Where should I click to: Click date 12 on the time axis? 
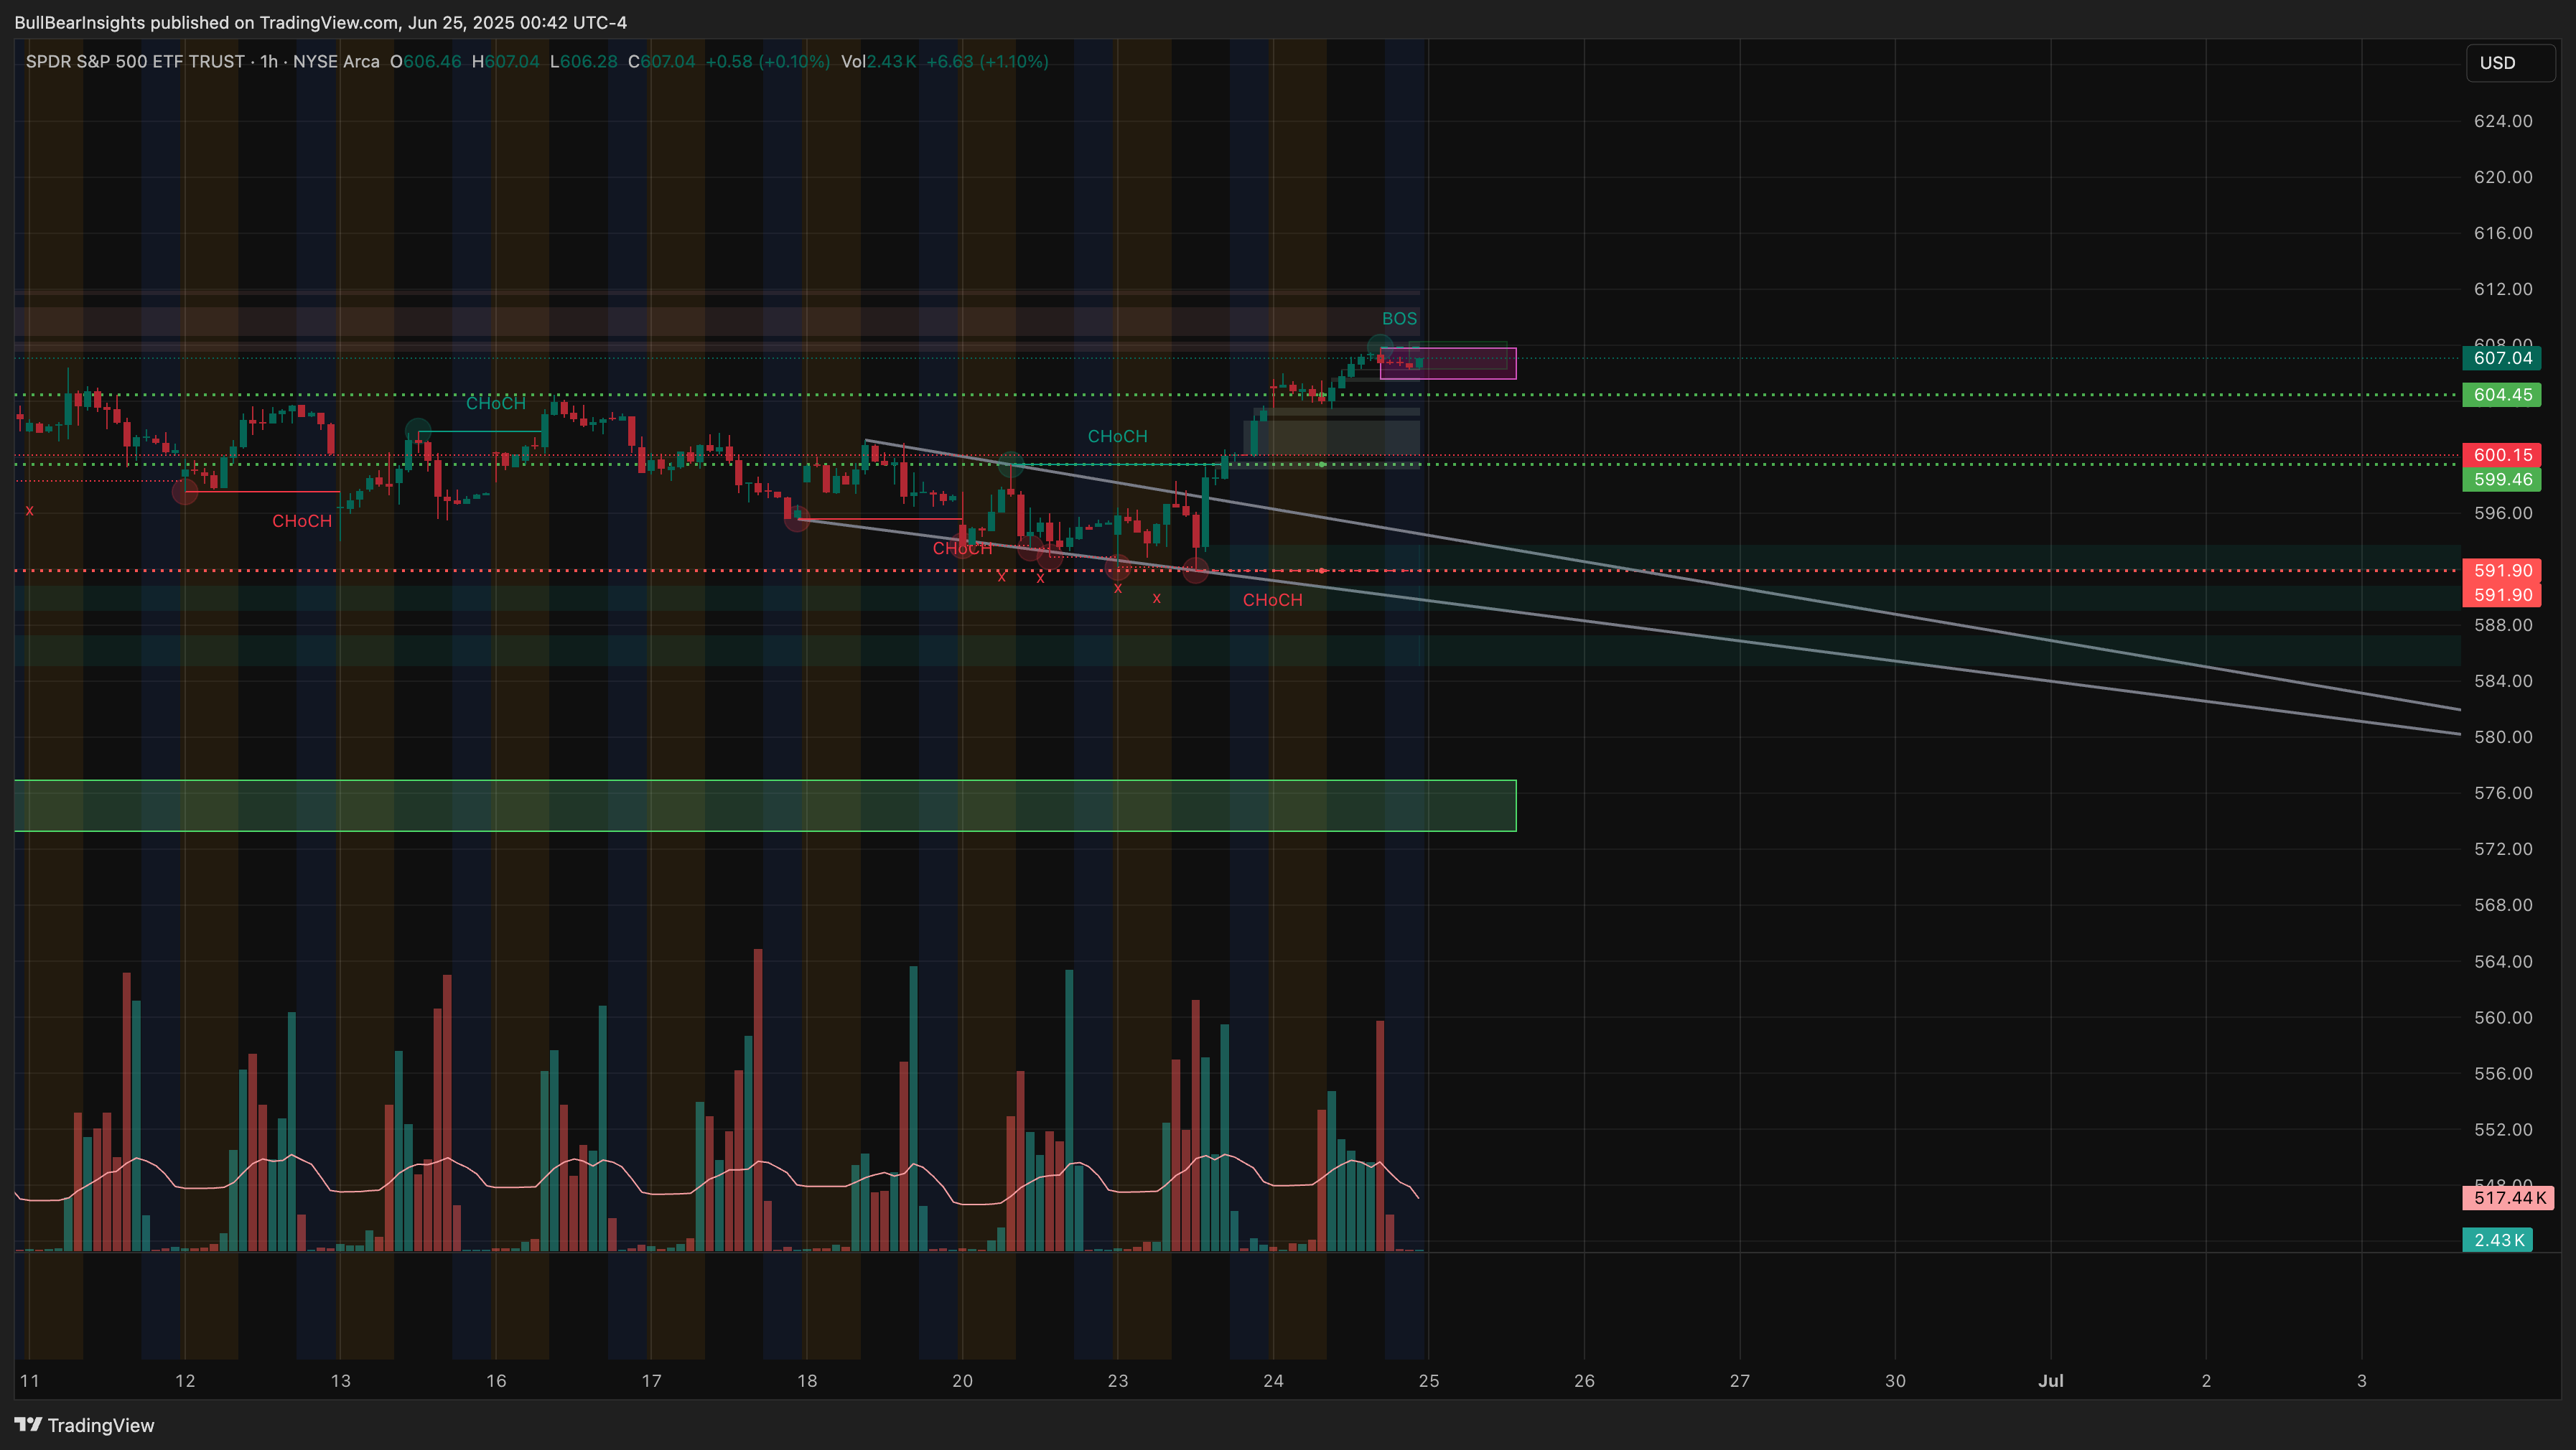(185, 1381)
